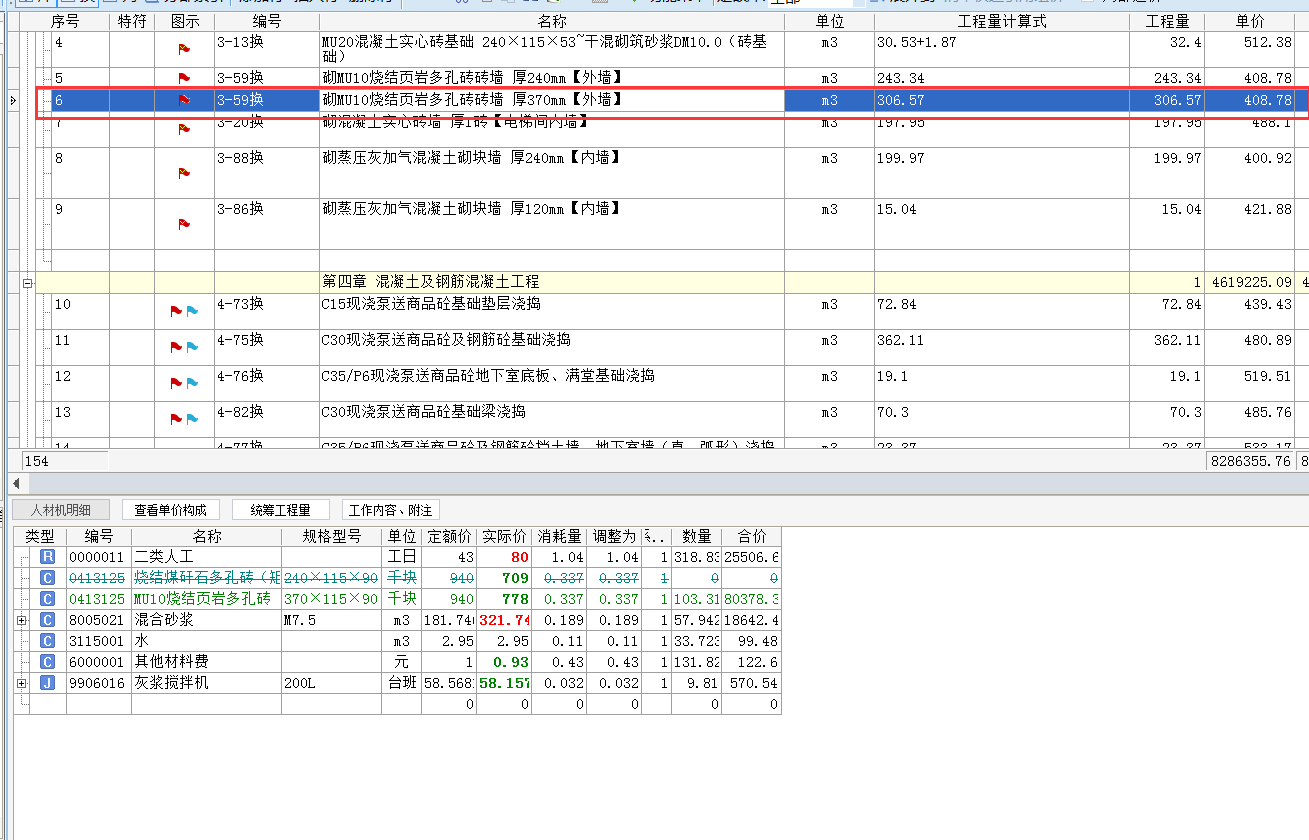The image size is (1309, 840).
Task: Open the 统筹工程量 tab
Action: point(281,510)
